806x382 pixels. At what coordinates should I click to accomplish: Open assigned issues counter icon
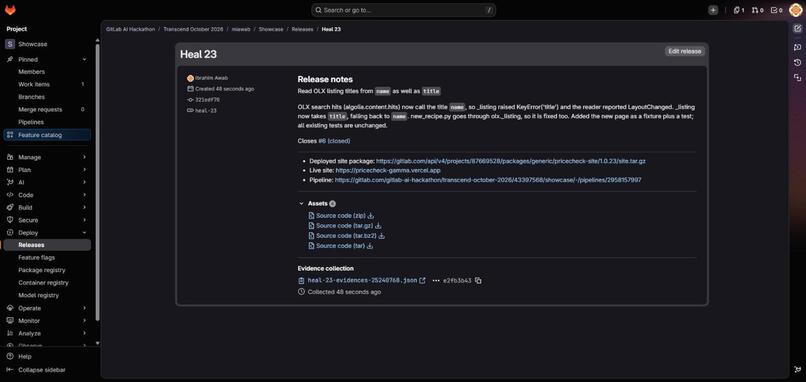(739, 10)
